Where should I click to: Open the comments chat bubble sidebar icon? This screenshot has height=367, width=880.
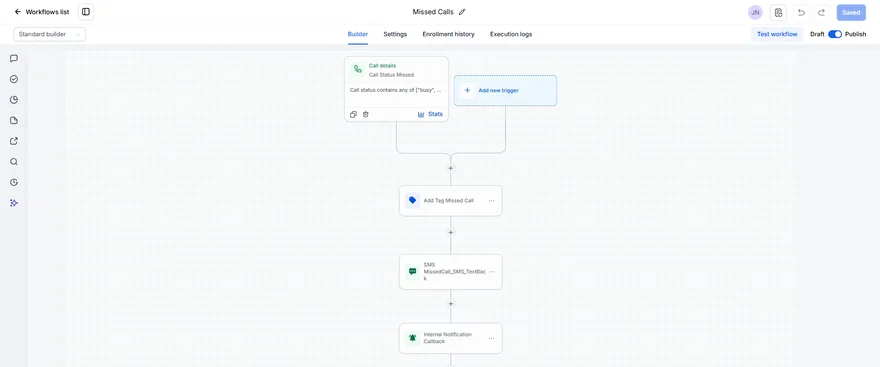pos(14,58)
